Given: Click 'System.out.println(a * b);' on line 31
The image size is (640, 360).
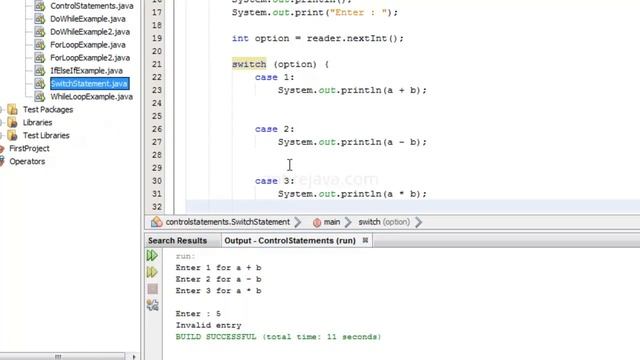Looking at the screenshot, I should tap(353, 194).
